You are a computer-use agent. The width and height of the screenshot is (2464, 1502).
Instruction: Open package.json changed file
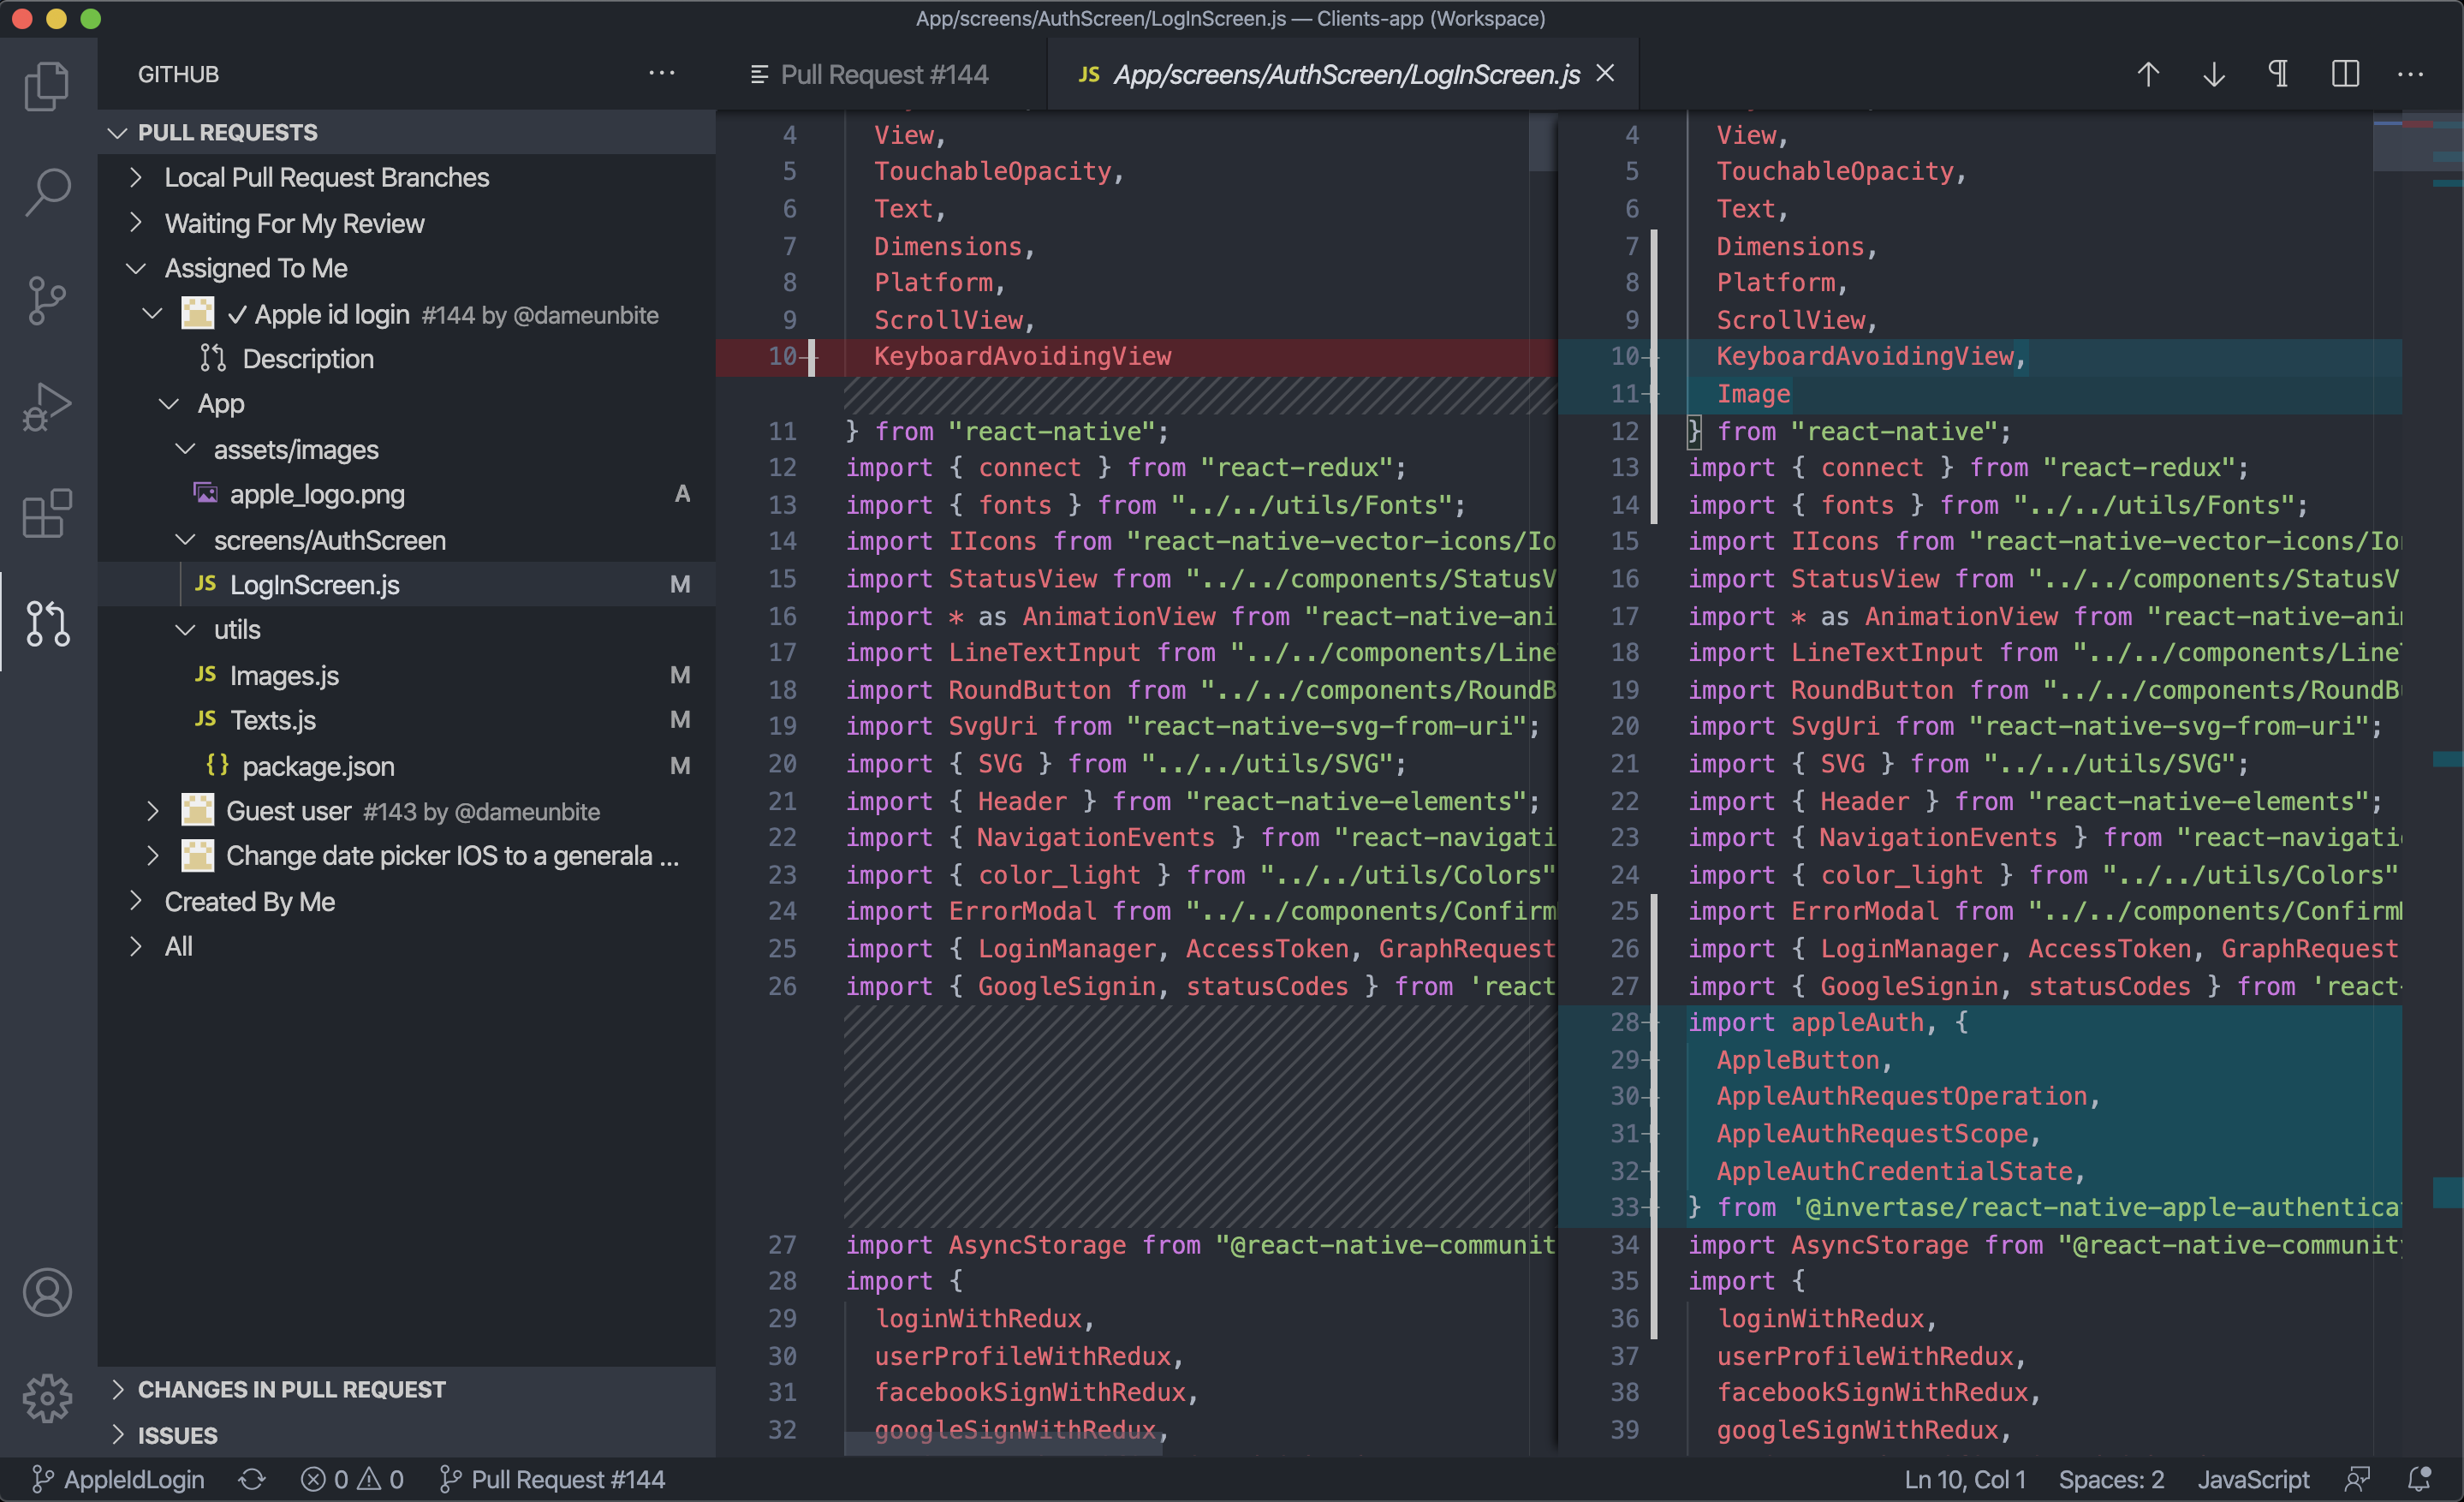coord(406,766)
